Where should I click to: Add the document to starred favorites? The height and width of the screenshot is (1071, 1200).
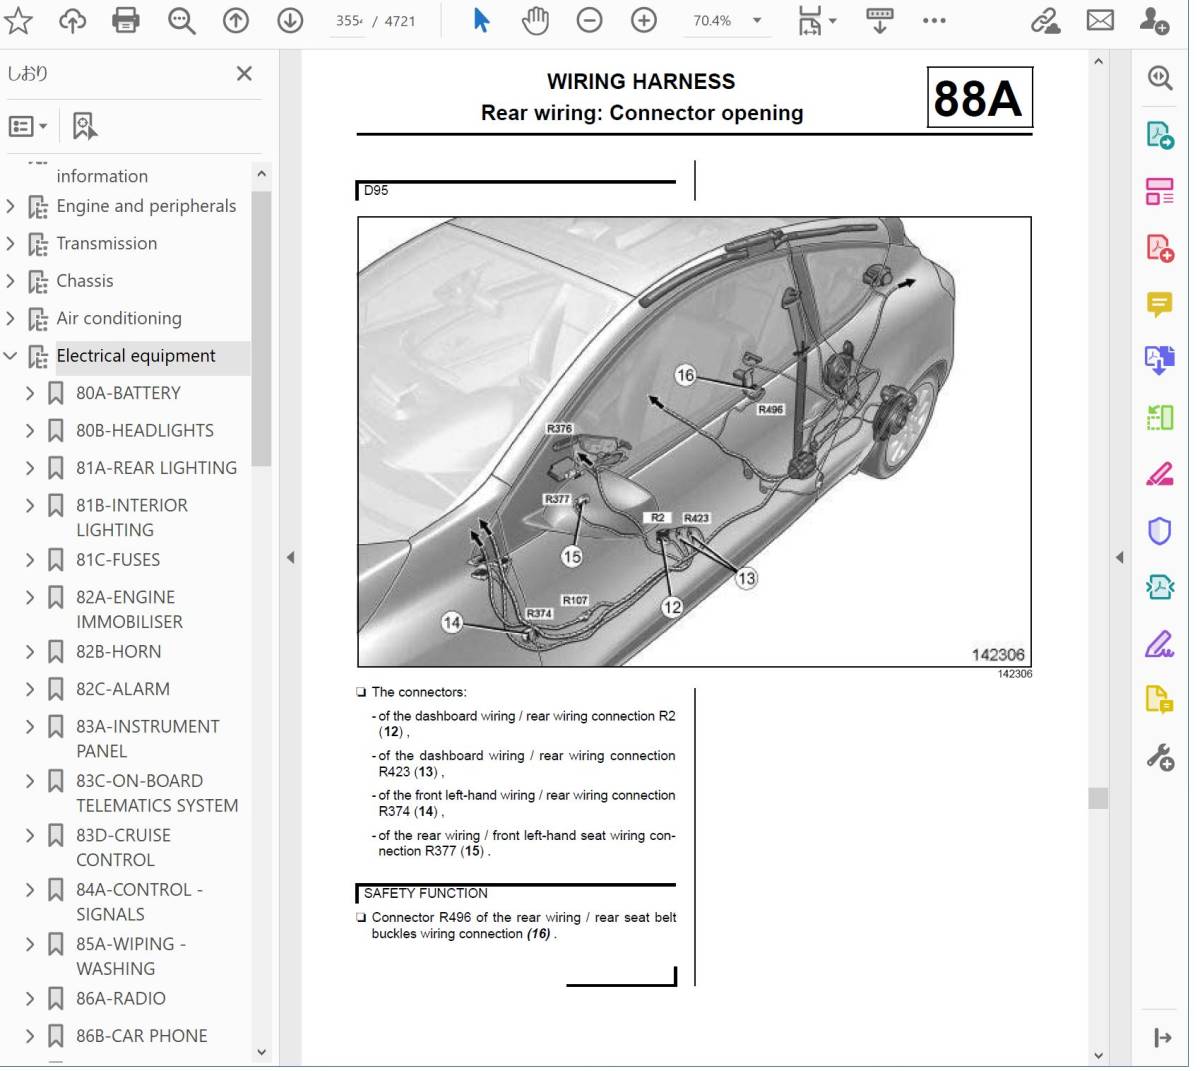[x=18, y=20]
